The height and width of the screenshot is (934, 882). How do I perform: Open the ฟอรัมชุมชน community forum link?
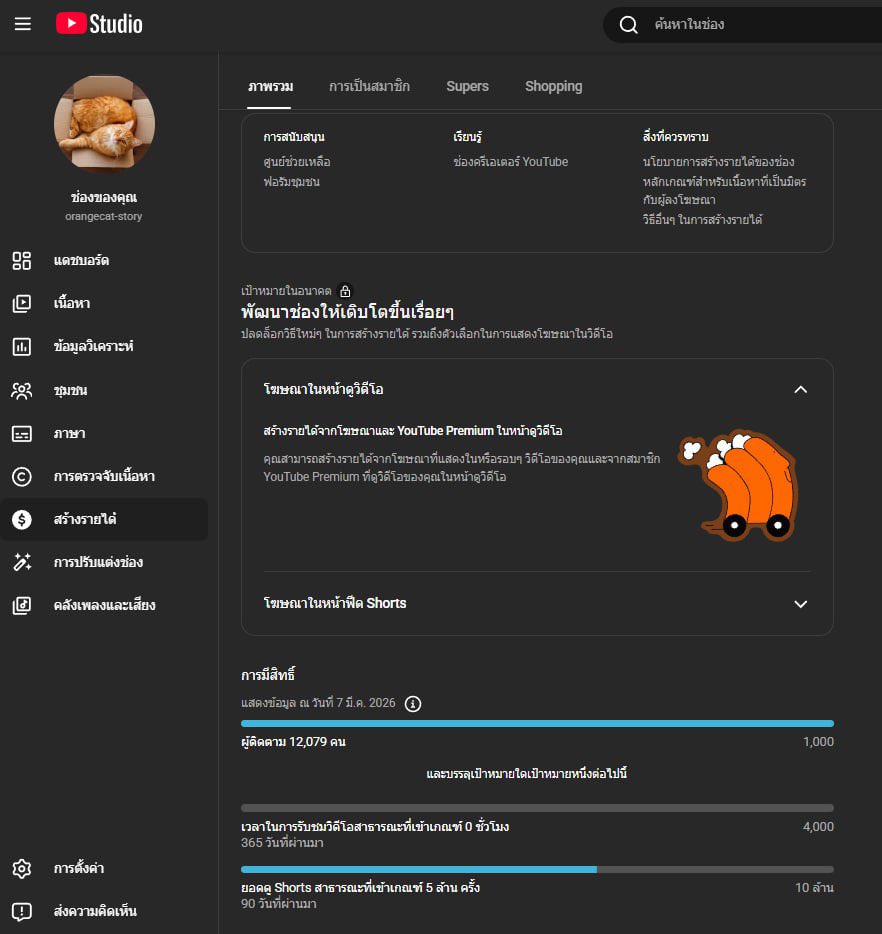(291, 182)
